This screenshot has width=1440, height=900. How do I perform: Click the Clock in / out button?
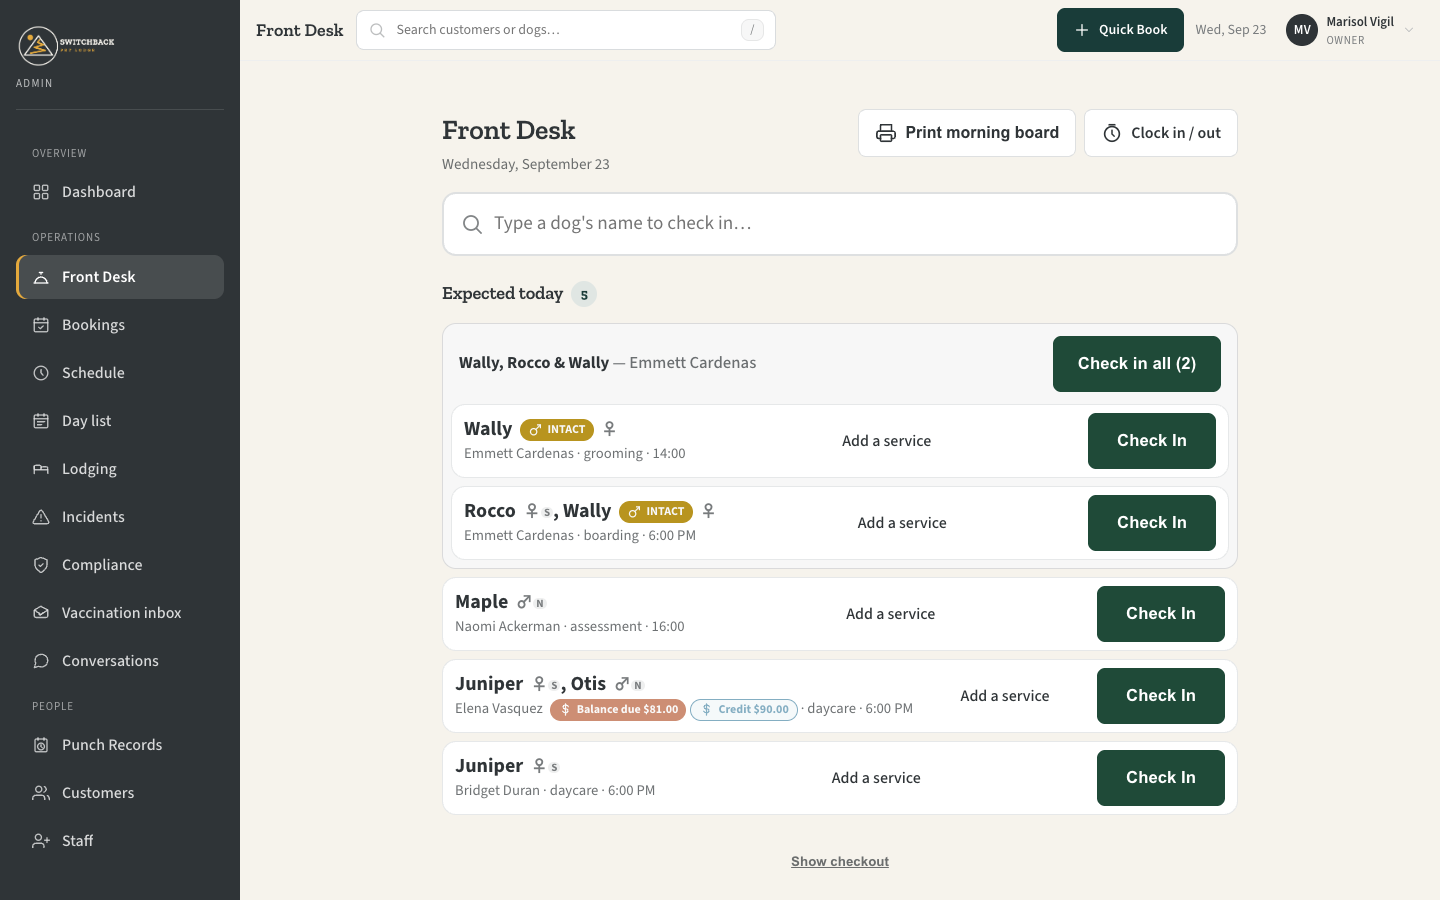[1161, 133]
